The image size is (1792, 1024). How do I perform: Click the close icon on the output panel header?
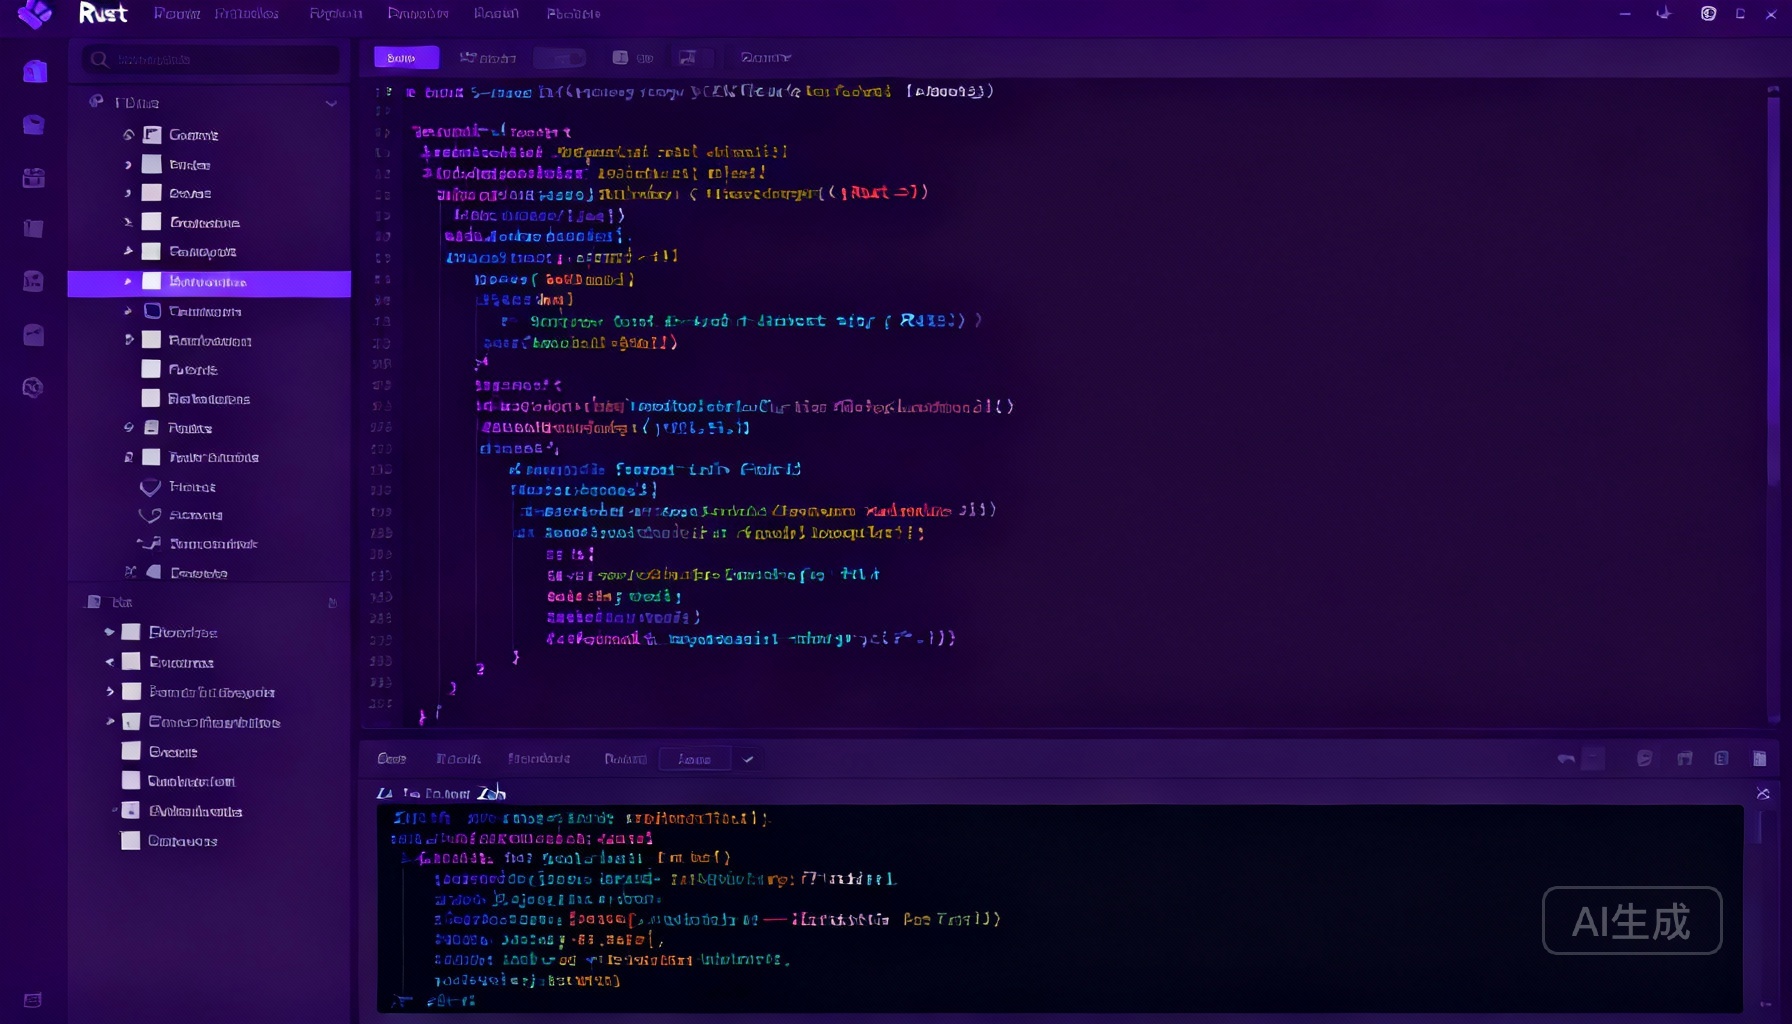click(1763, 793)
